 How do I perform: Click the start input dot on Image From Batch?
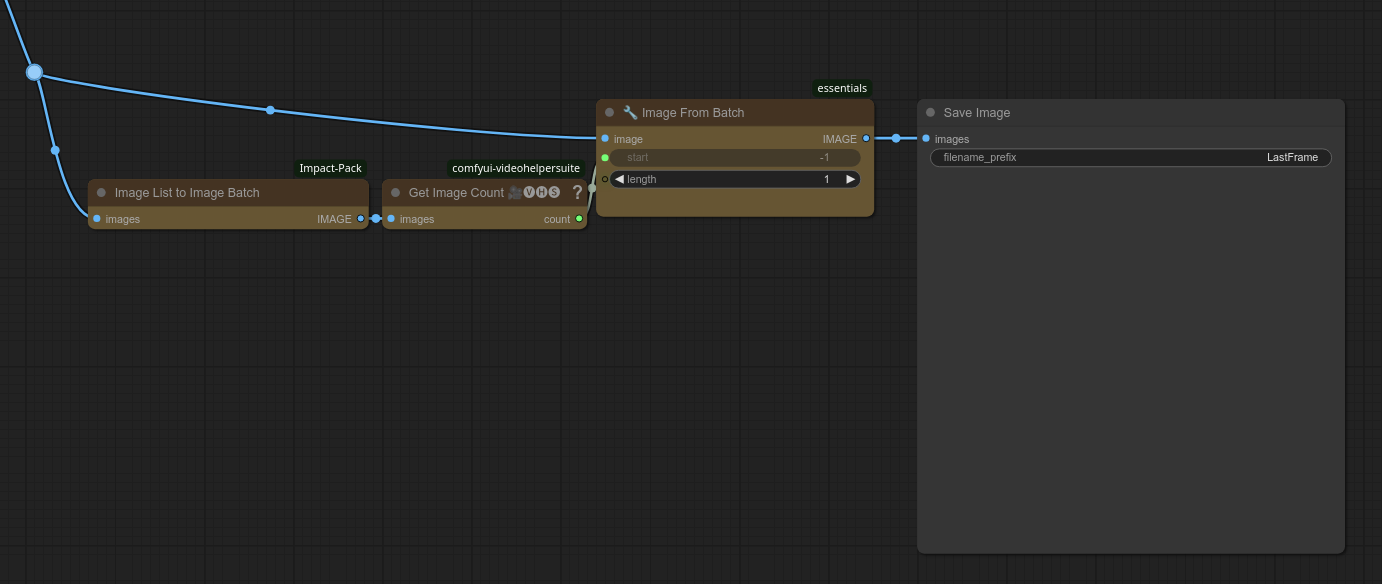click(605, 158)
